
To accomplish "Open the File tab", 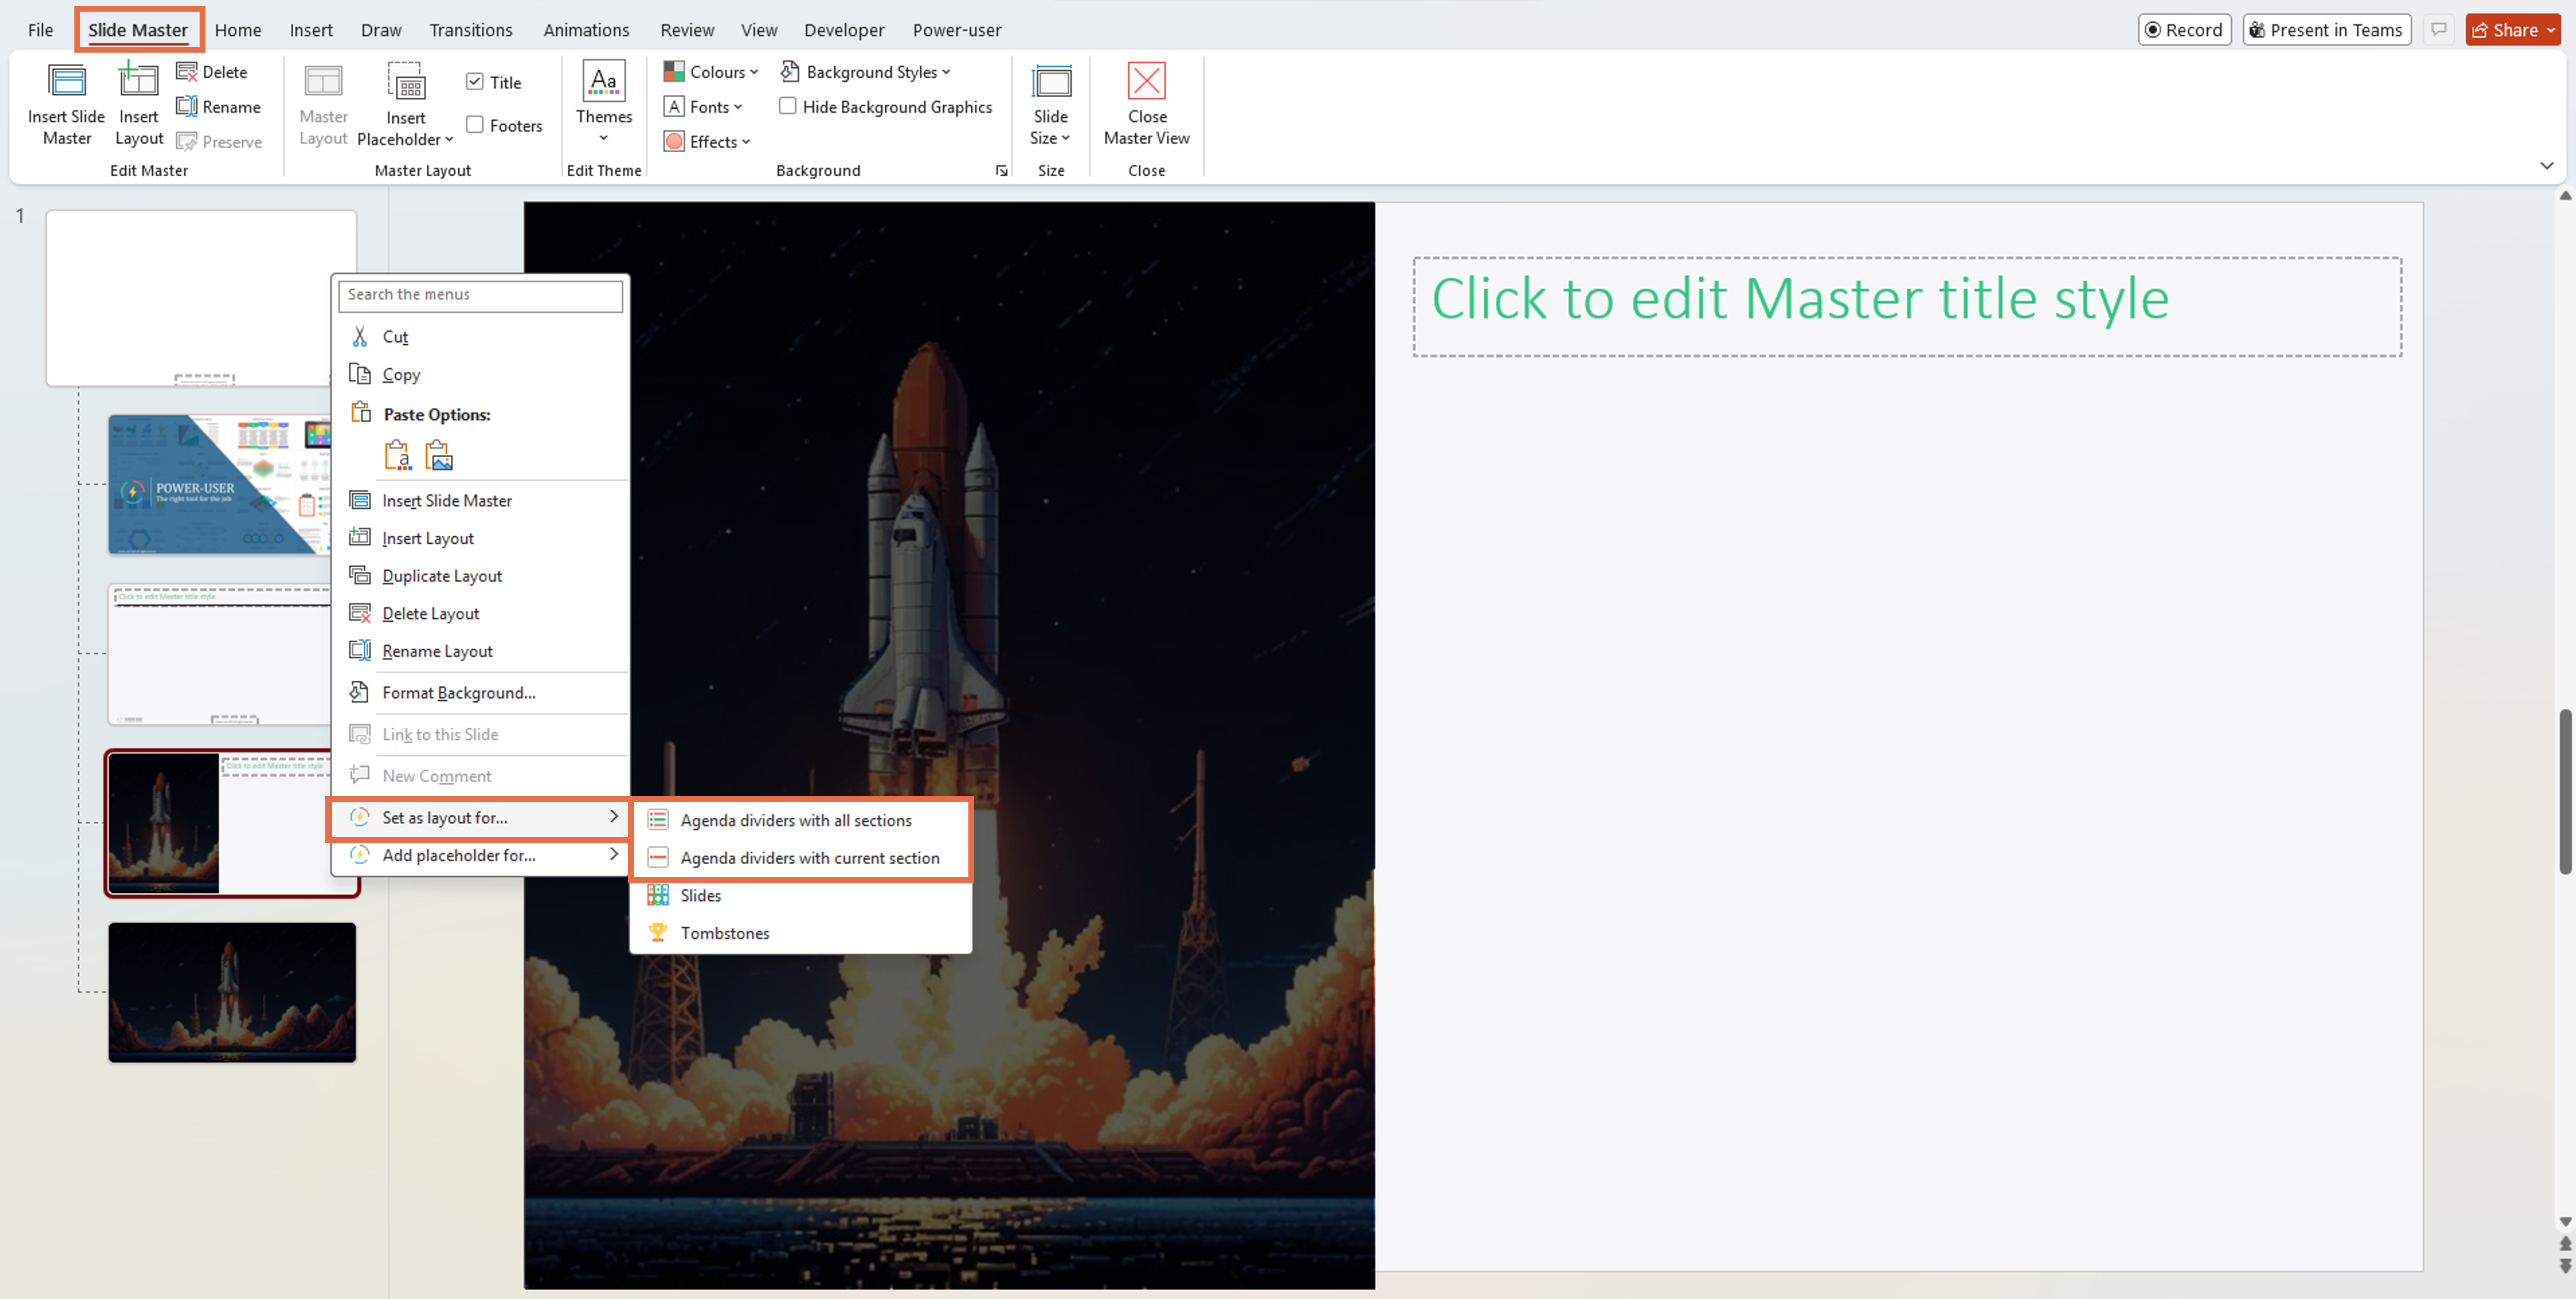I will [40, 30].
